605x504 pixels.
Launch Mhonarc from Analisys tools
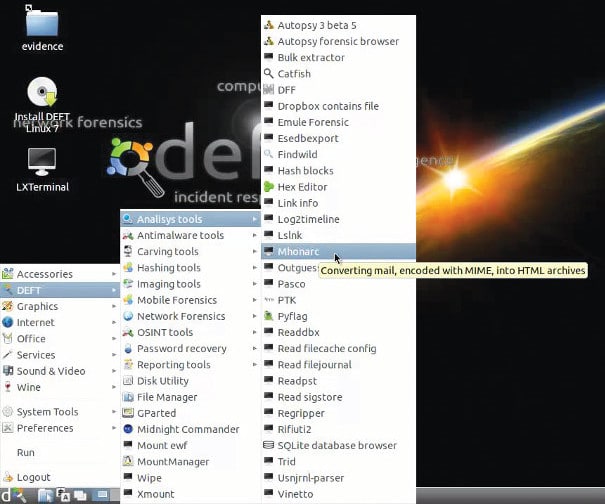tap(339, 252)
